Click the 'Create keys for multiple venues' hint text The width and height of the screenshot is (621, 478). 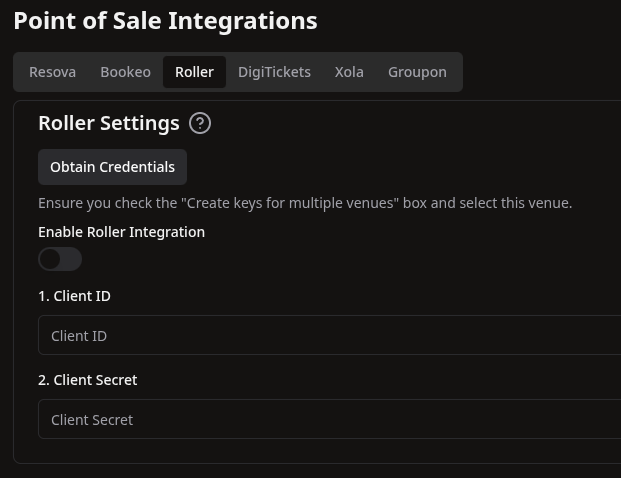click(305, 203)
